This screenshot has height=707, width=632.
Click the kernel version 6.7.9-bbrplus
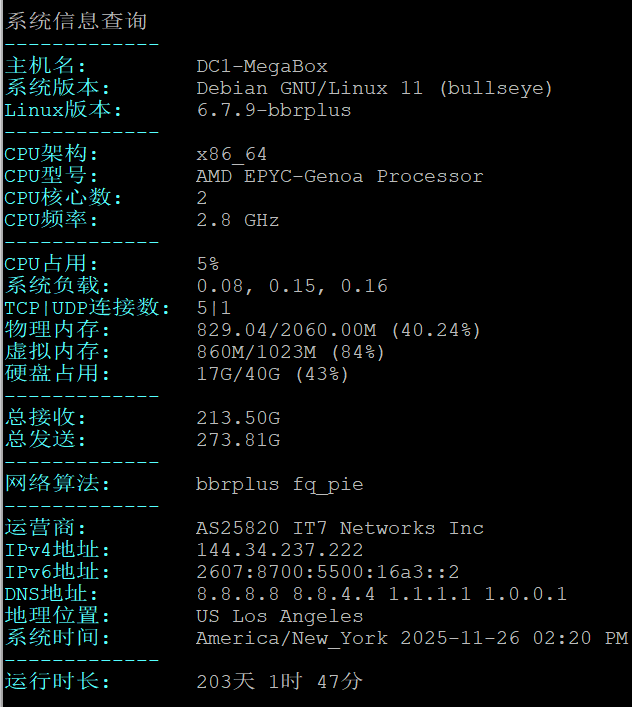coord(273,110)
